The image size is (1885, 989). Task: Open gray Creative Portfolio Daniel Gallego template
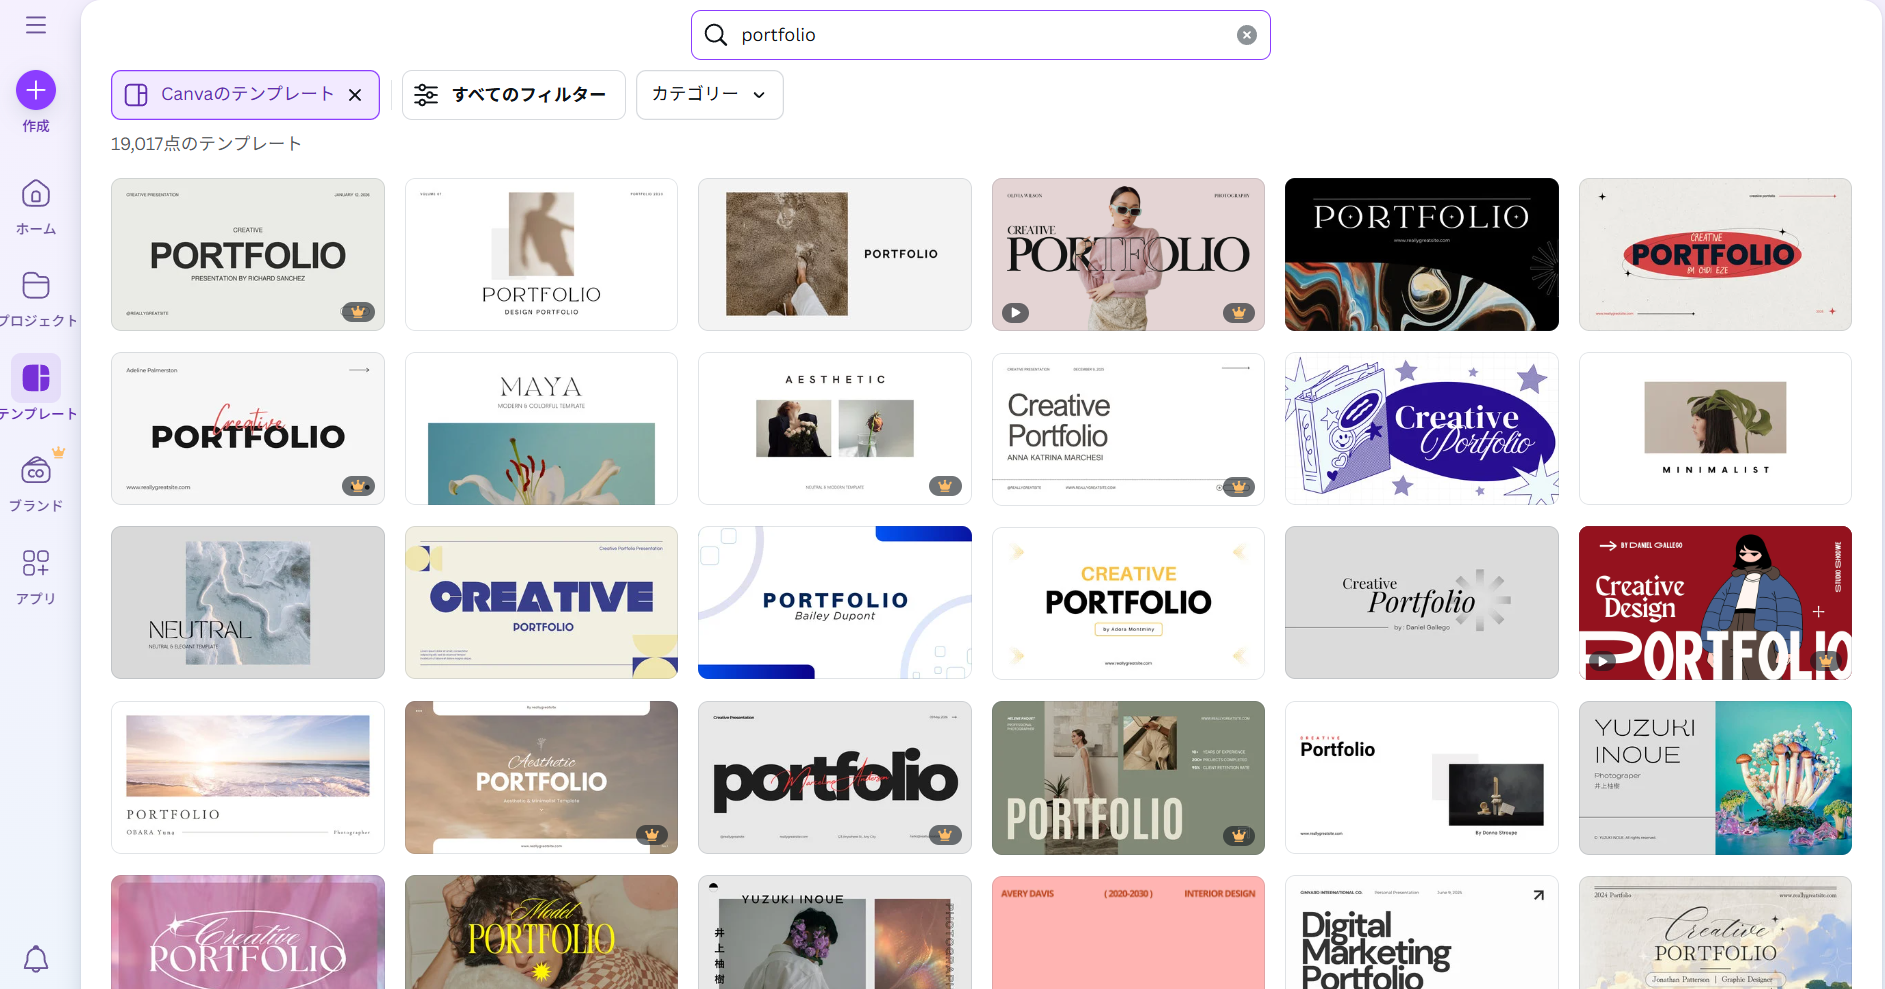click(1421, 602)
